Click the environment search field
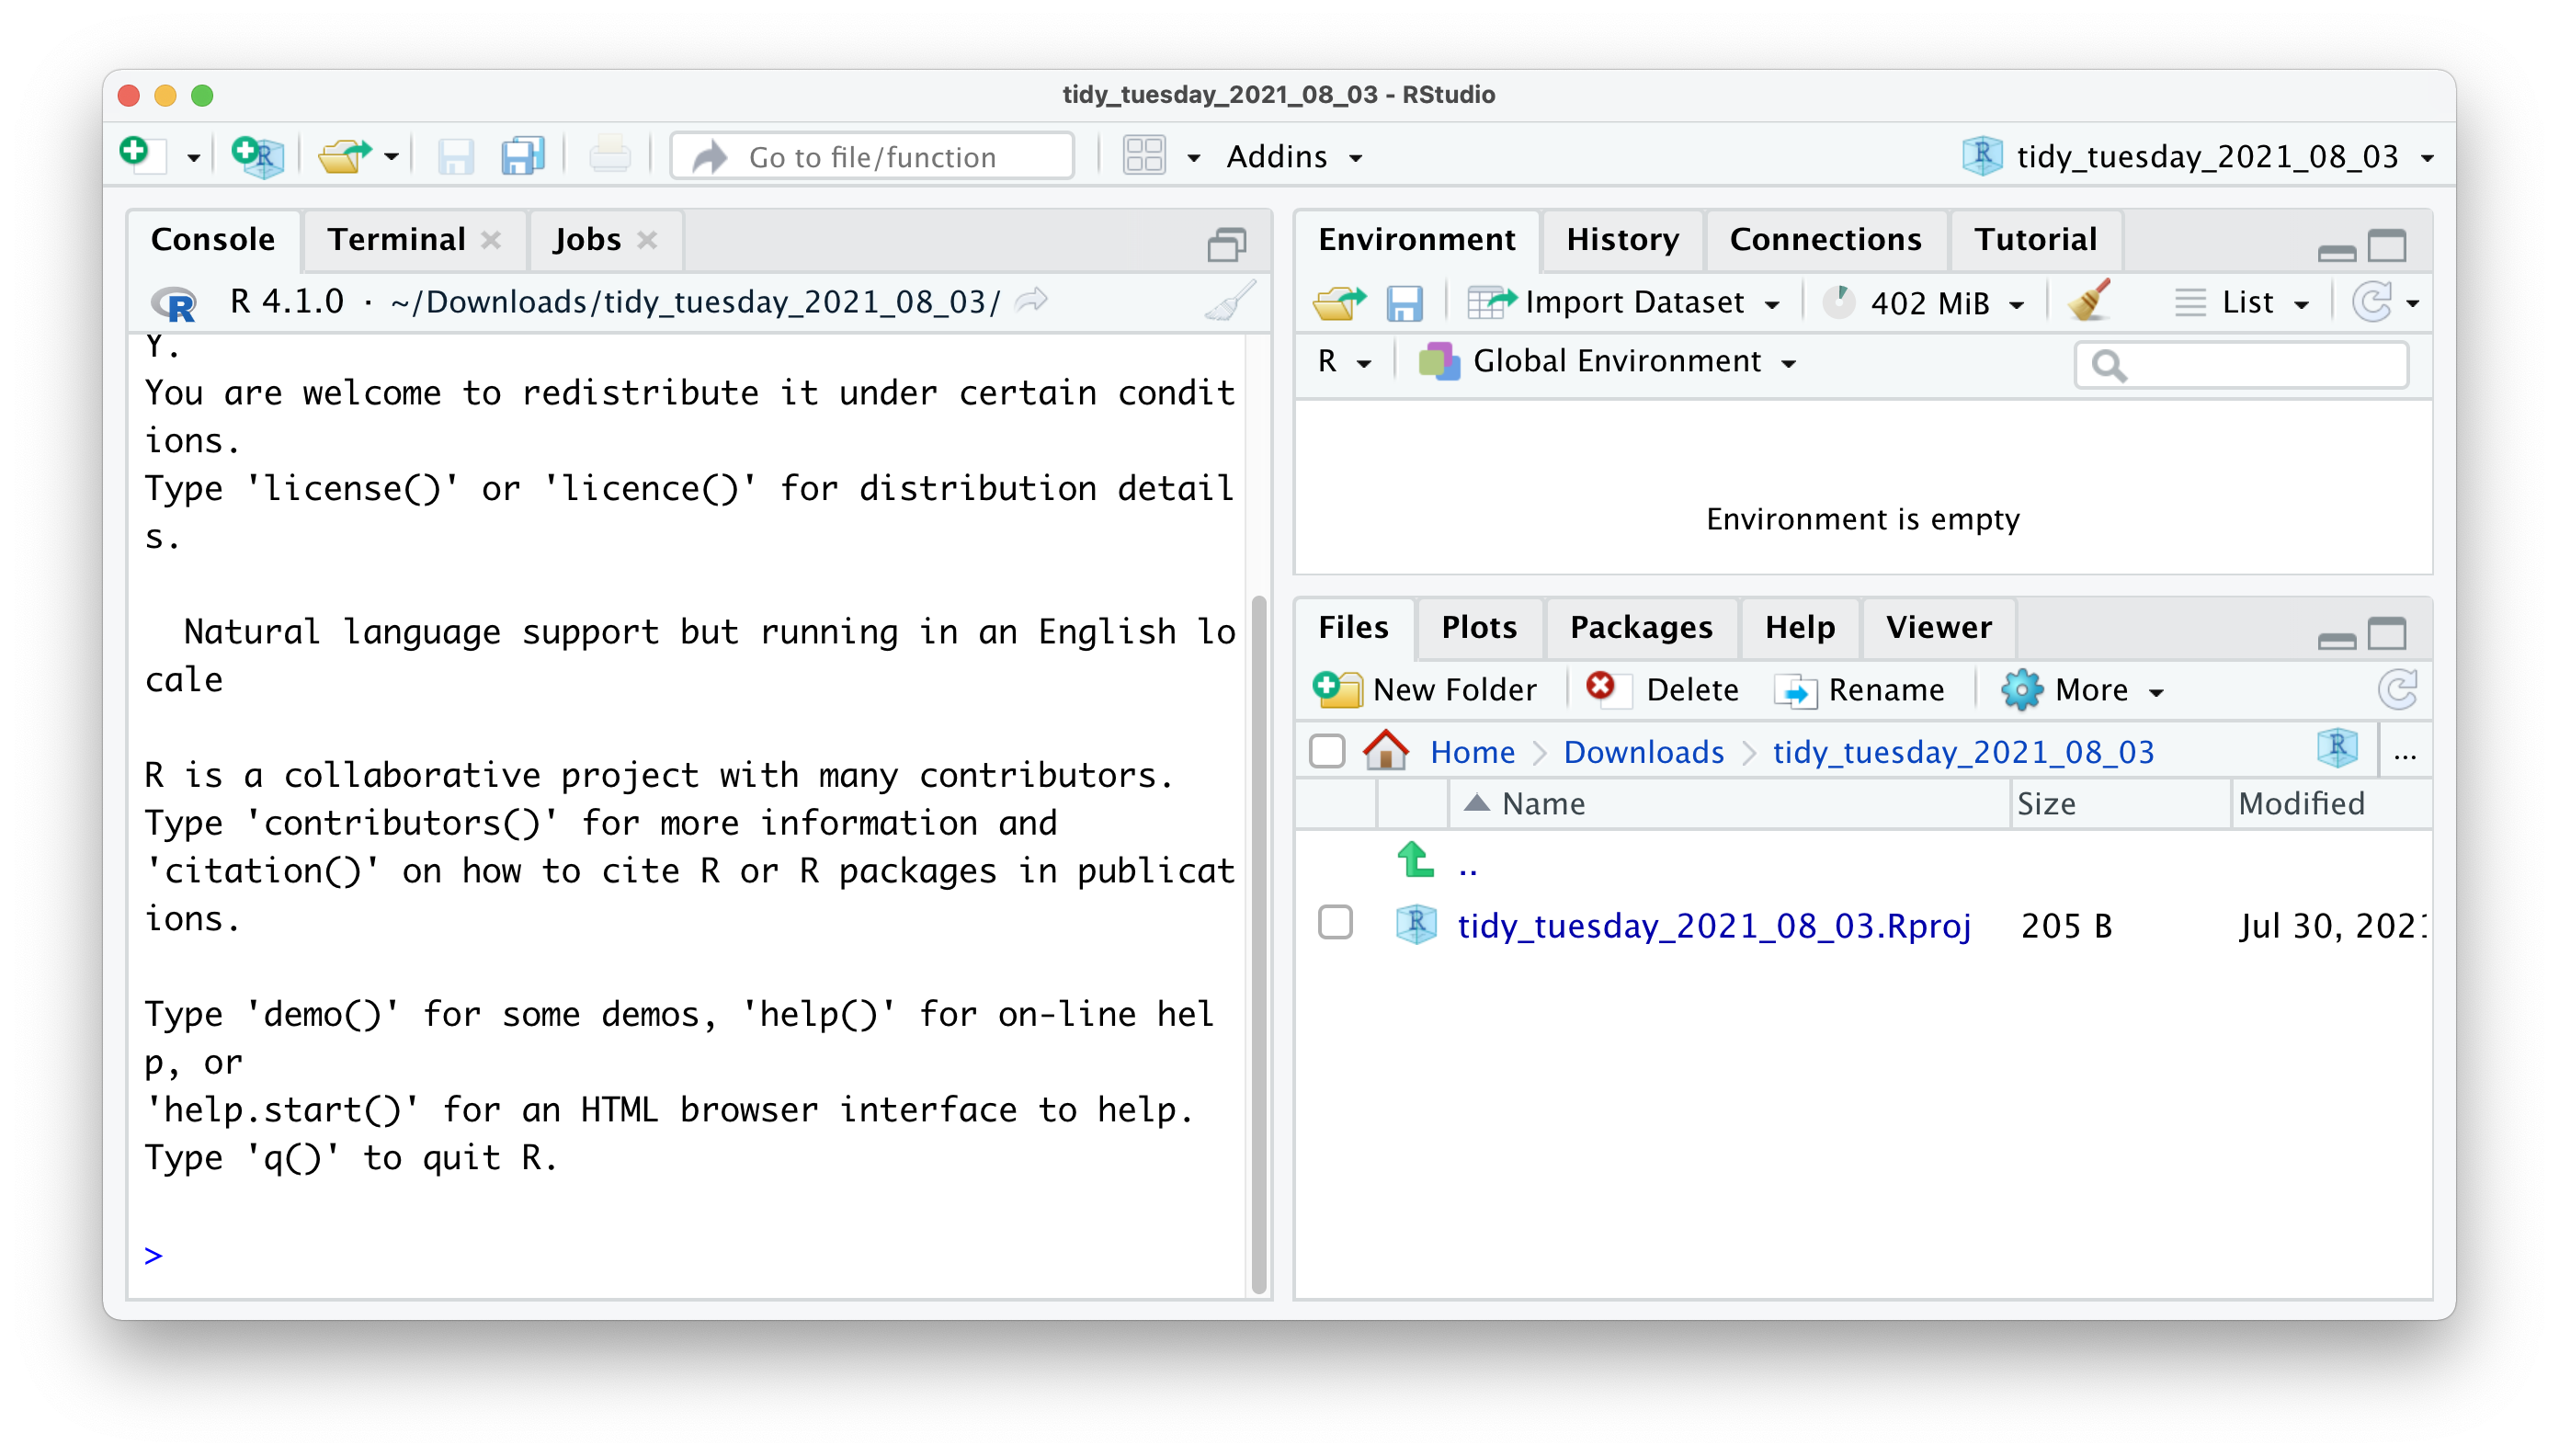Image resolution: width=2559 pixels, height=1456 pixels. (x=2240, y=364)
